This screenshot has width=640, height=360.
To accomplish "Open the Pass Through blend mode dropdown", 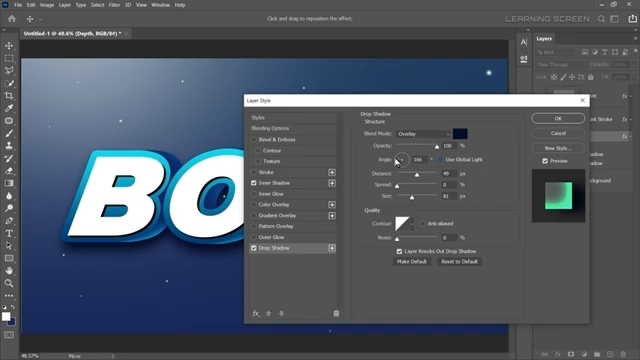I will 561,64.
